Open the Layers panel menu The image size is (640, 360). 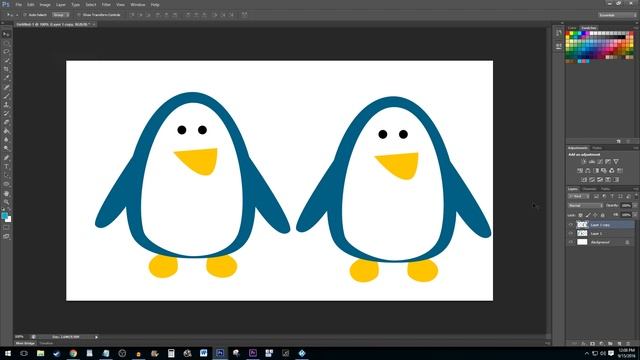click(636, 189)
